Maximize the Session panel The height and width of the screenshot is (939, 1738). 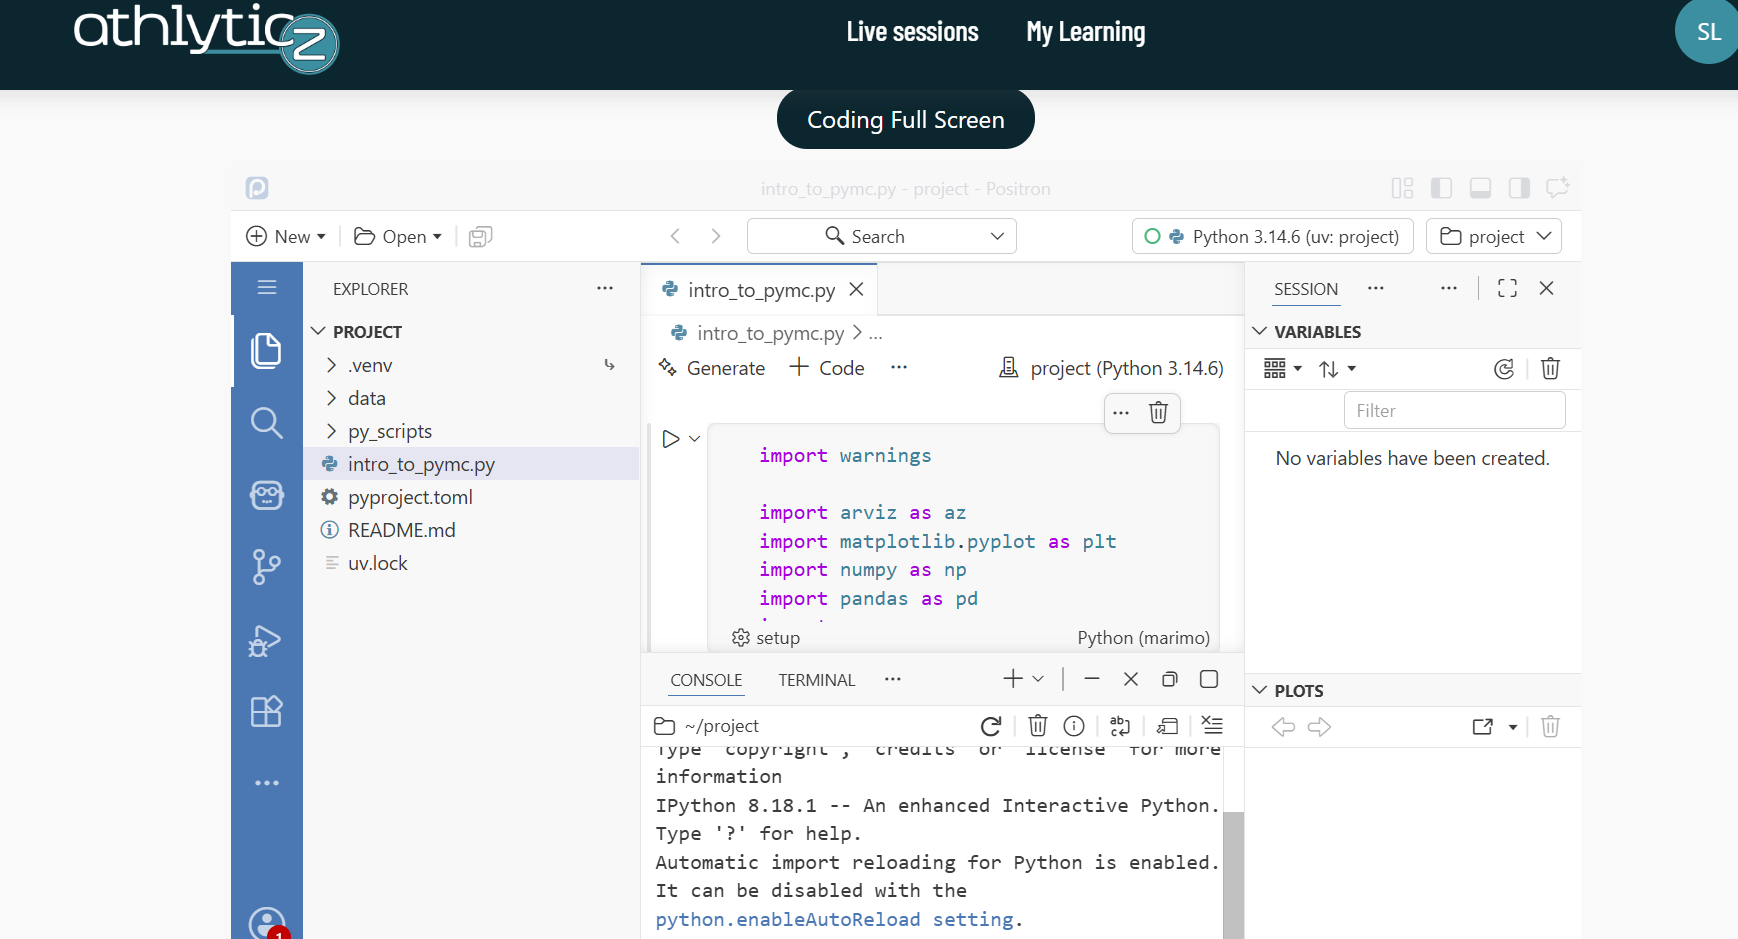click(1507, 288)
